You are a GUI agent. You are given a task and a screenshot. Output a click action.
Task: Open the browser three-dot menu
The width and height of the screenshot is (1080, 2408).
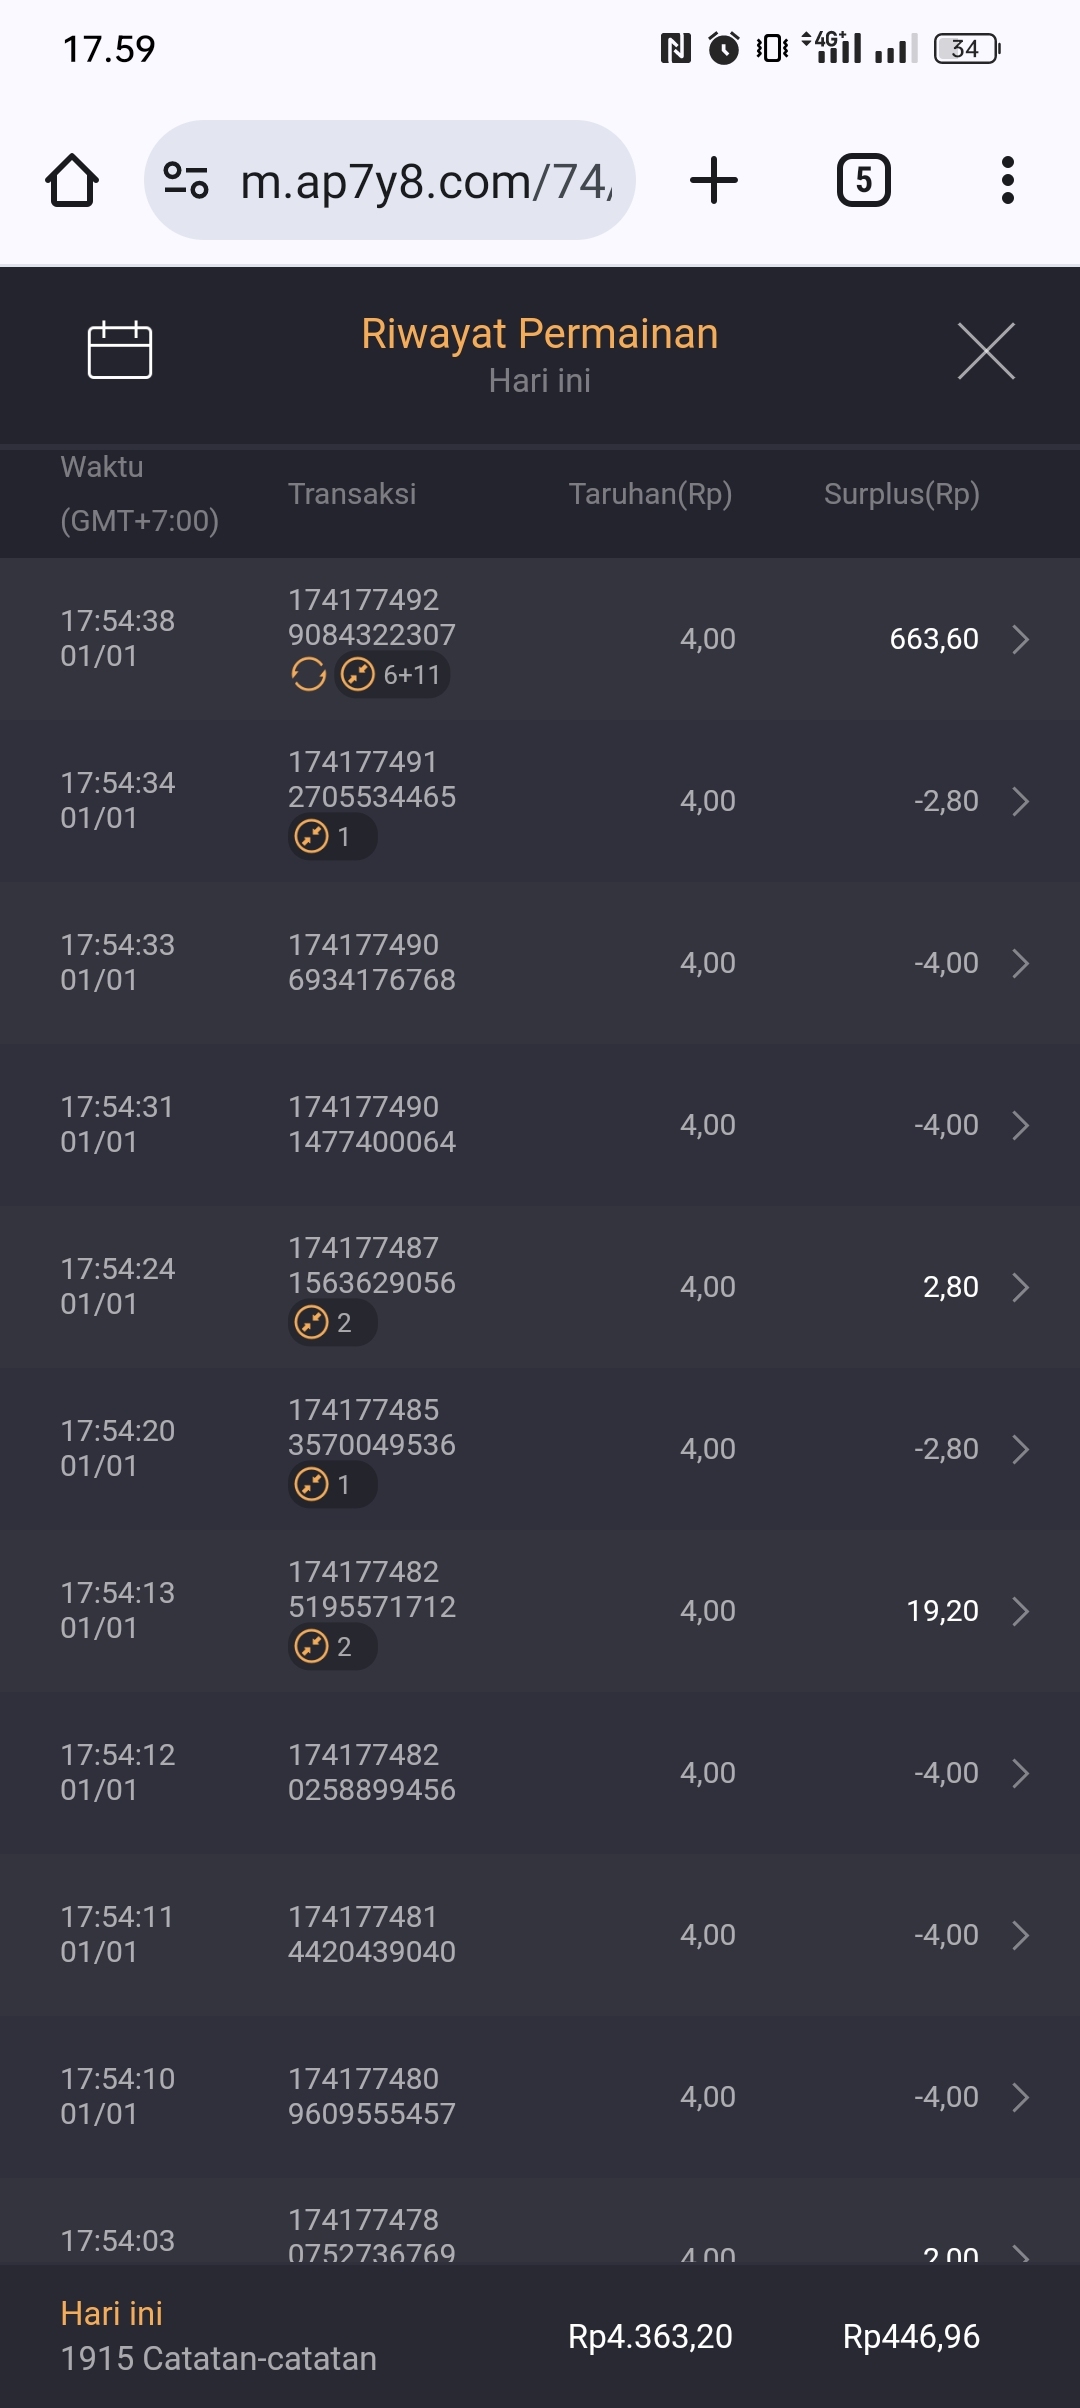[x=1007, y=181]
